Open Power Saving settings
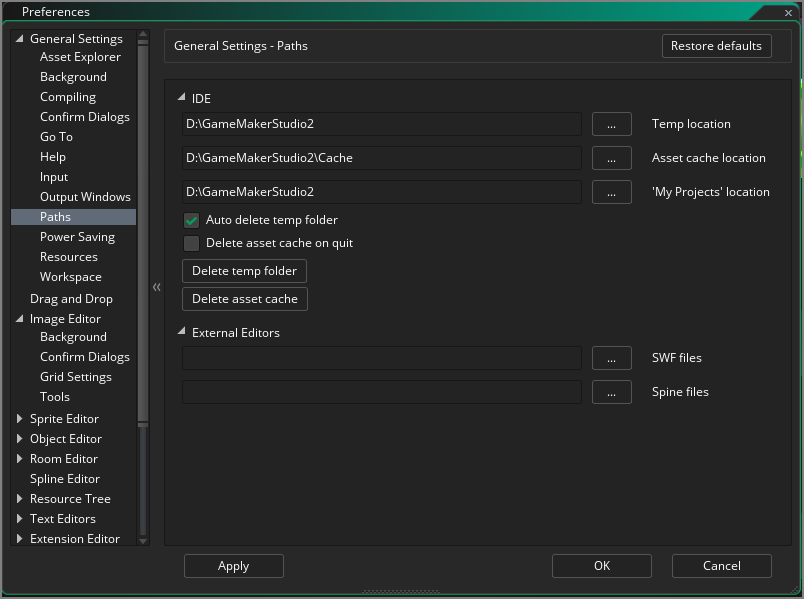The width and height of the screenshot is (804, 599). pos(77,237)
